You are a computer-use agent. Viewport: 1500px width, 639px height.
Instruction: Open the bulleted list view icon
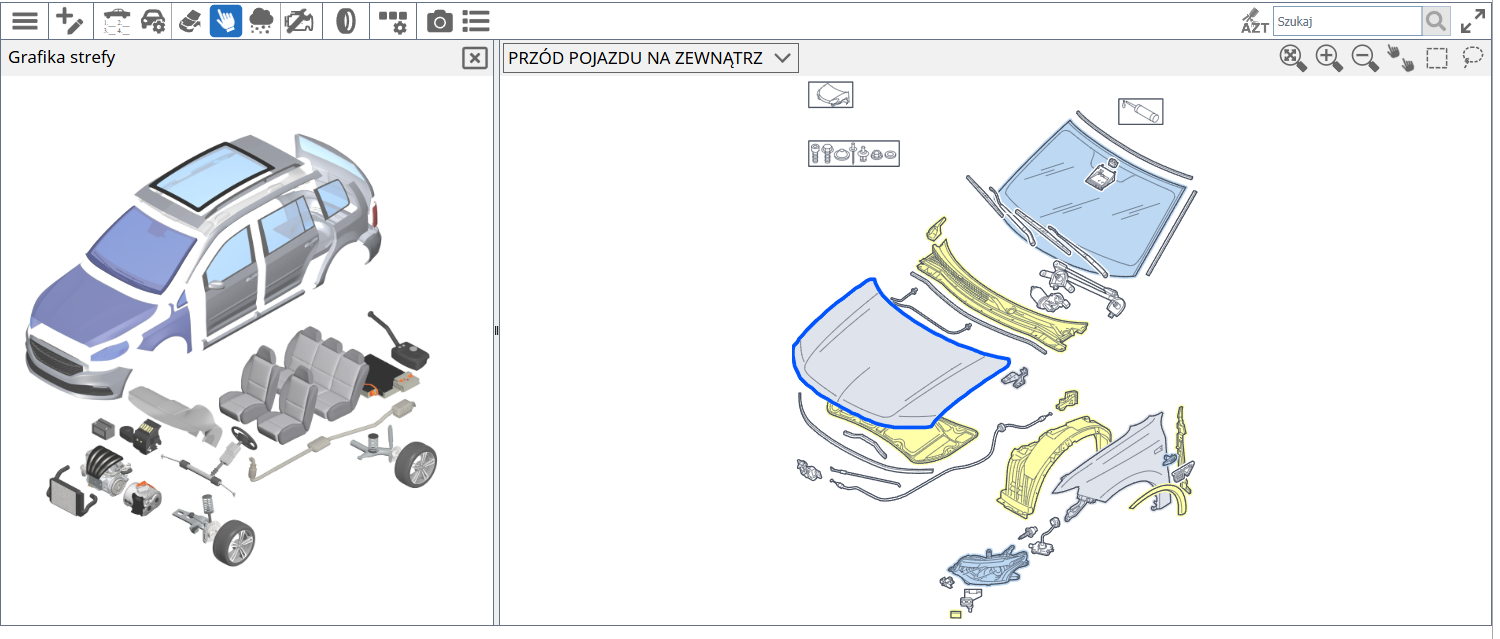coord(476,21)
